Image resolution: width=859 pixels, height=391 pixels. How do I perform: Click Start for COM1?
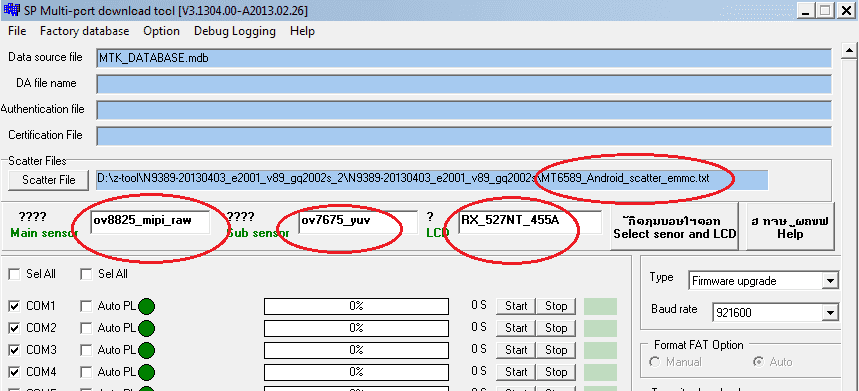(516, 306)
